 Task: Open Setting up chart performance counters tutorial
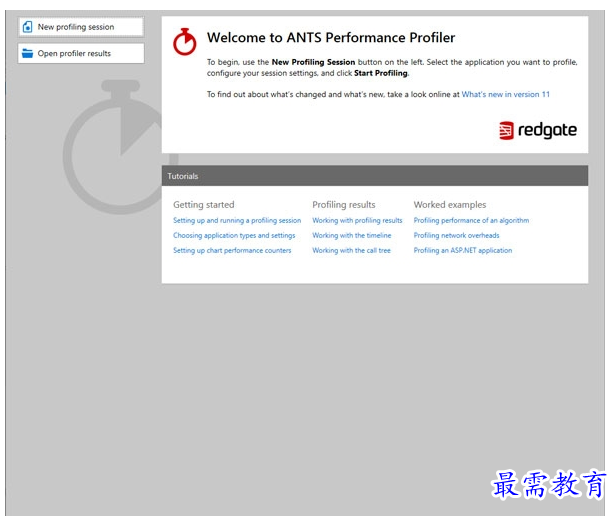coord(232,250)
